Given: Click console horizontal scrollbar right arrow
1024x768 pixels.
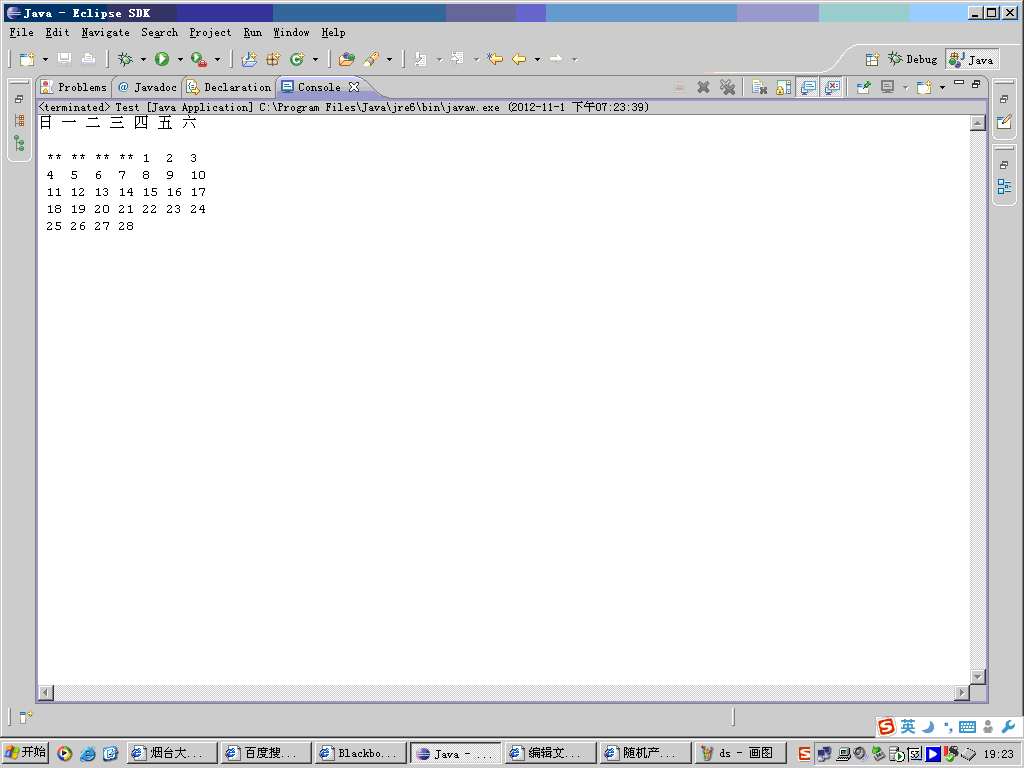Looking at the screenshot, I should click(x=962, y=692).
